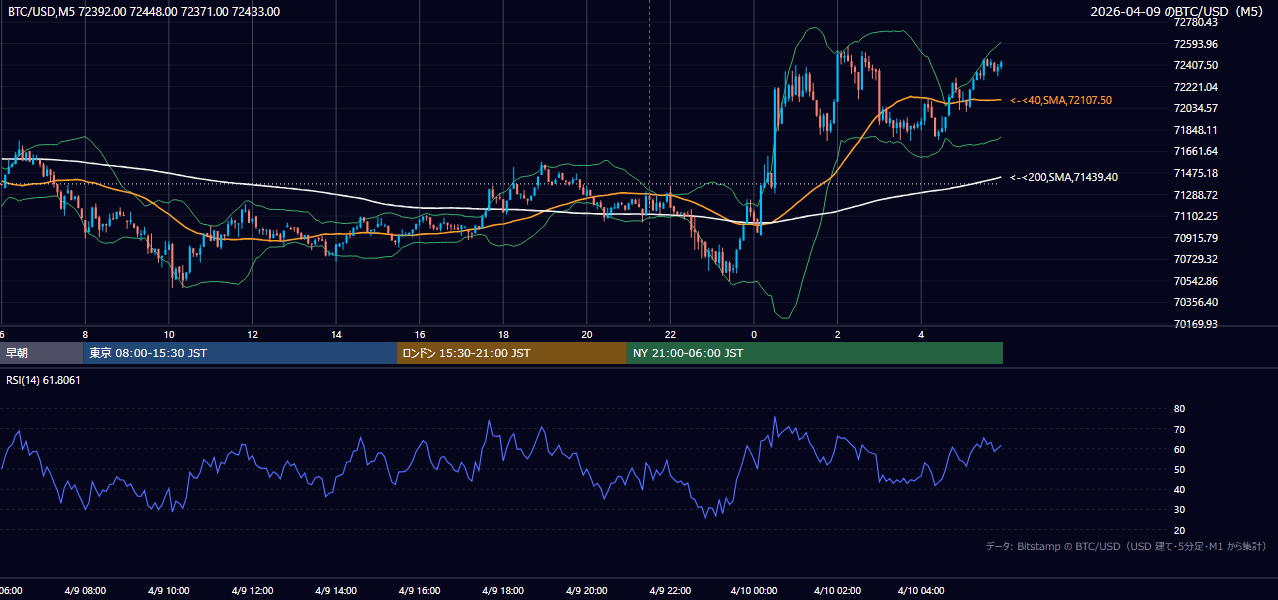The image size is (1278, 600).
Task: Click bottom time label 4/9 08:00
Action: pyautogui.click(x=85, y=591)
